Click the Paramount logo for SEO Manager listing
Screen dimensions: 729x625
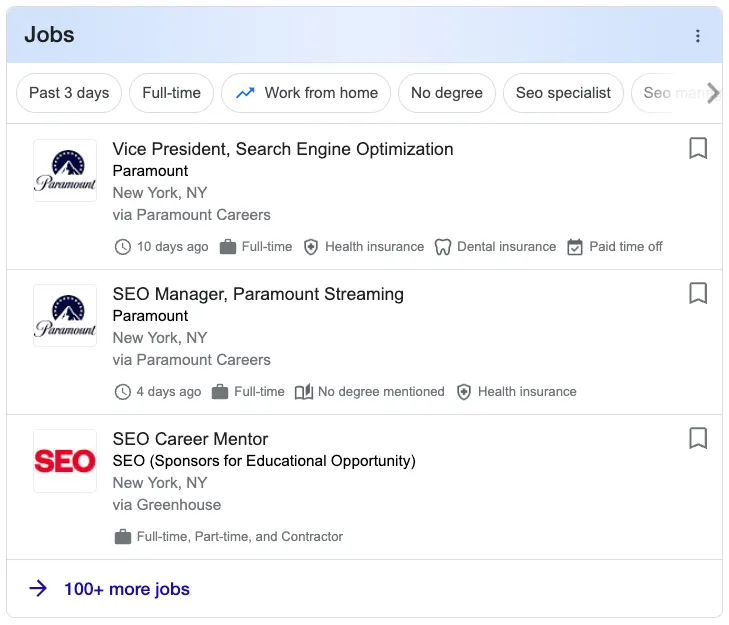click(x=65, y=316)
